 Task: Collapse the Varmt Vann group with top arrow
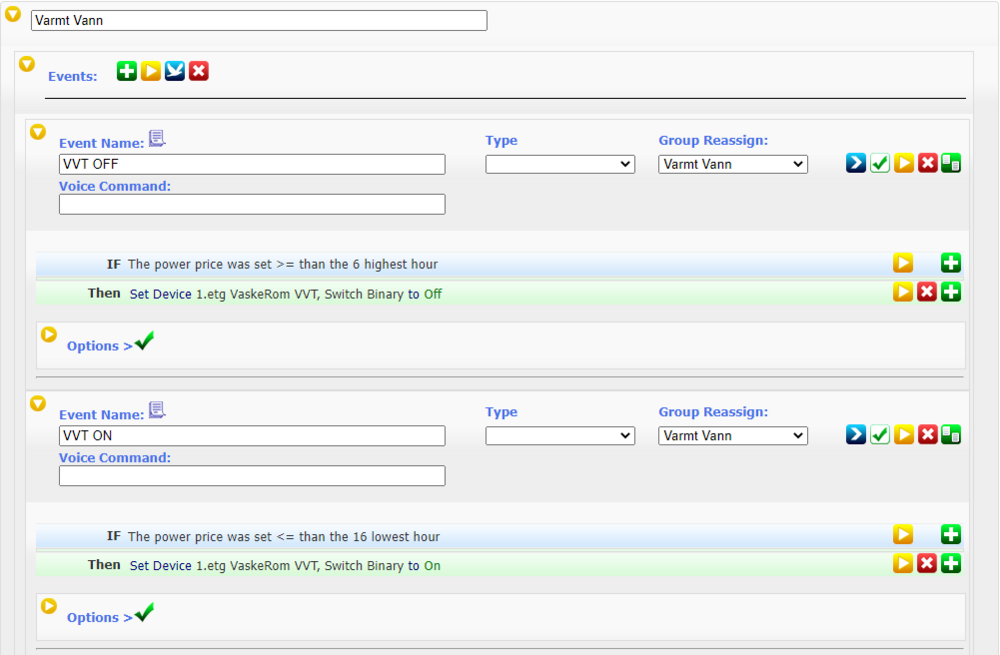pyautogui.click(x=13, y=14)
